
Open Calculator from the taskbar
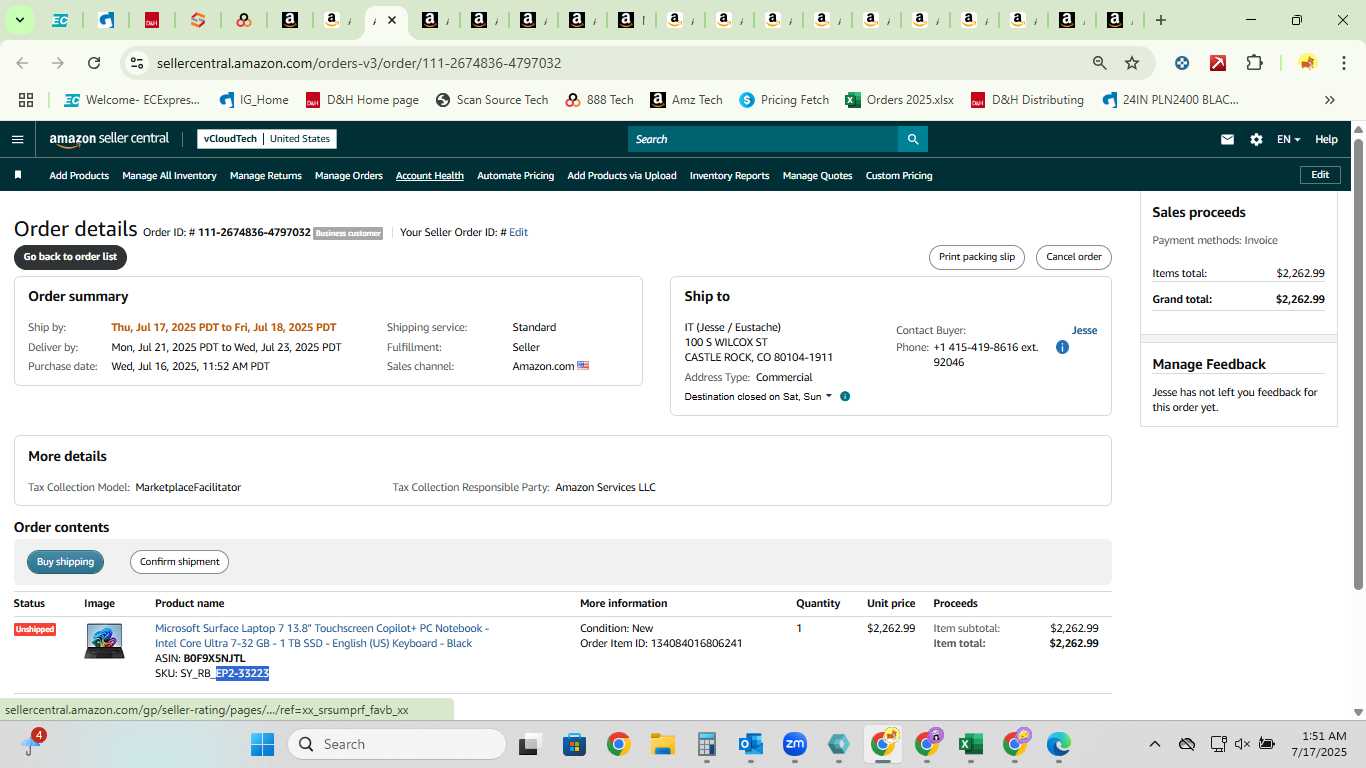(706, 744)
